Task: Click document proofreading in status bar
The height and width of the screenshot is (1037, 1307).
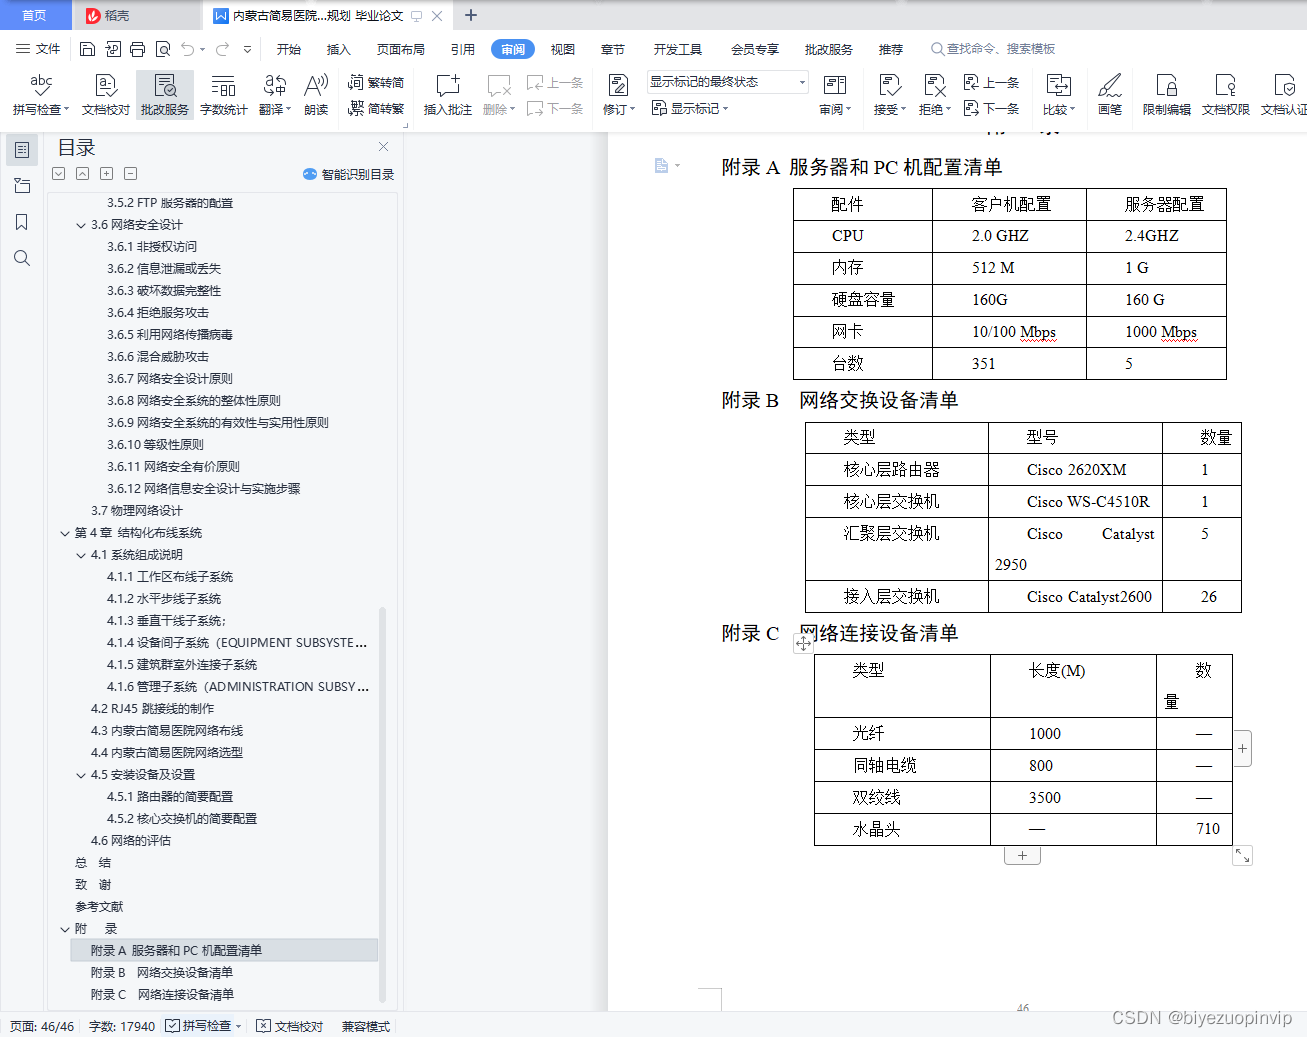Action: click(290, 1026)
